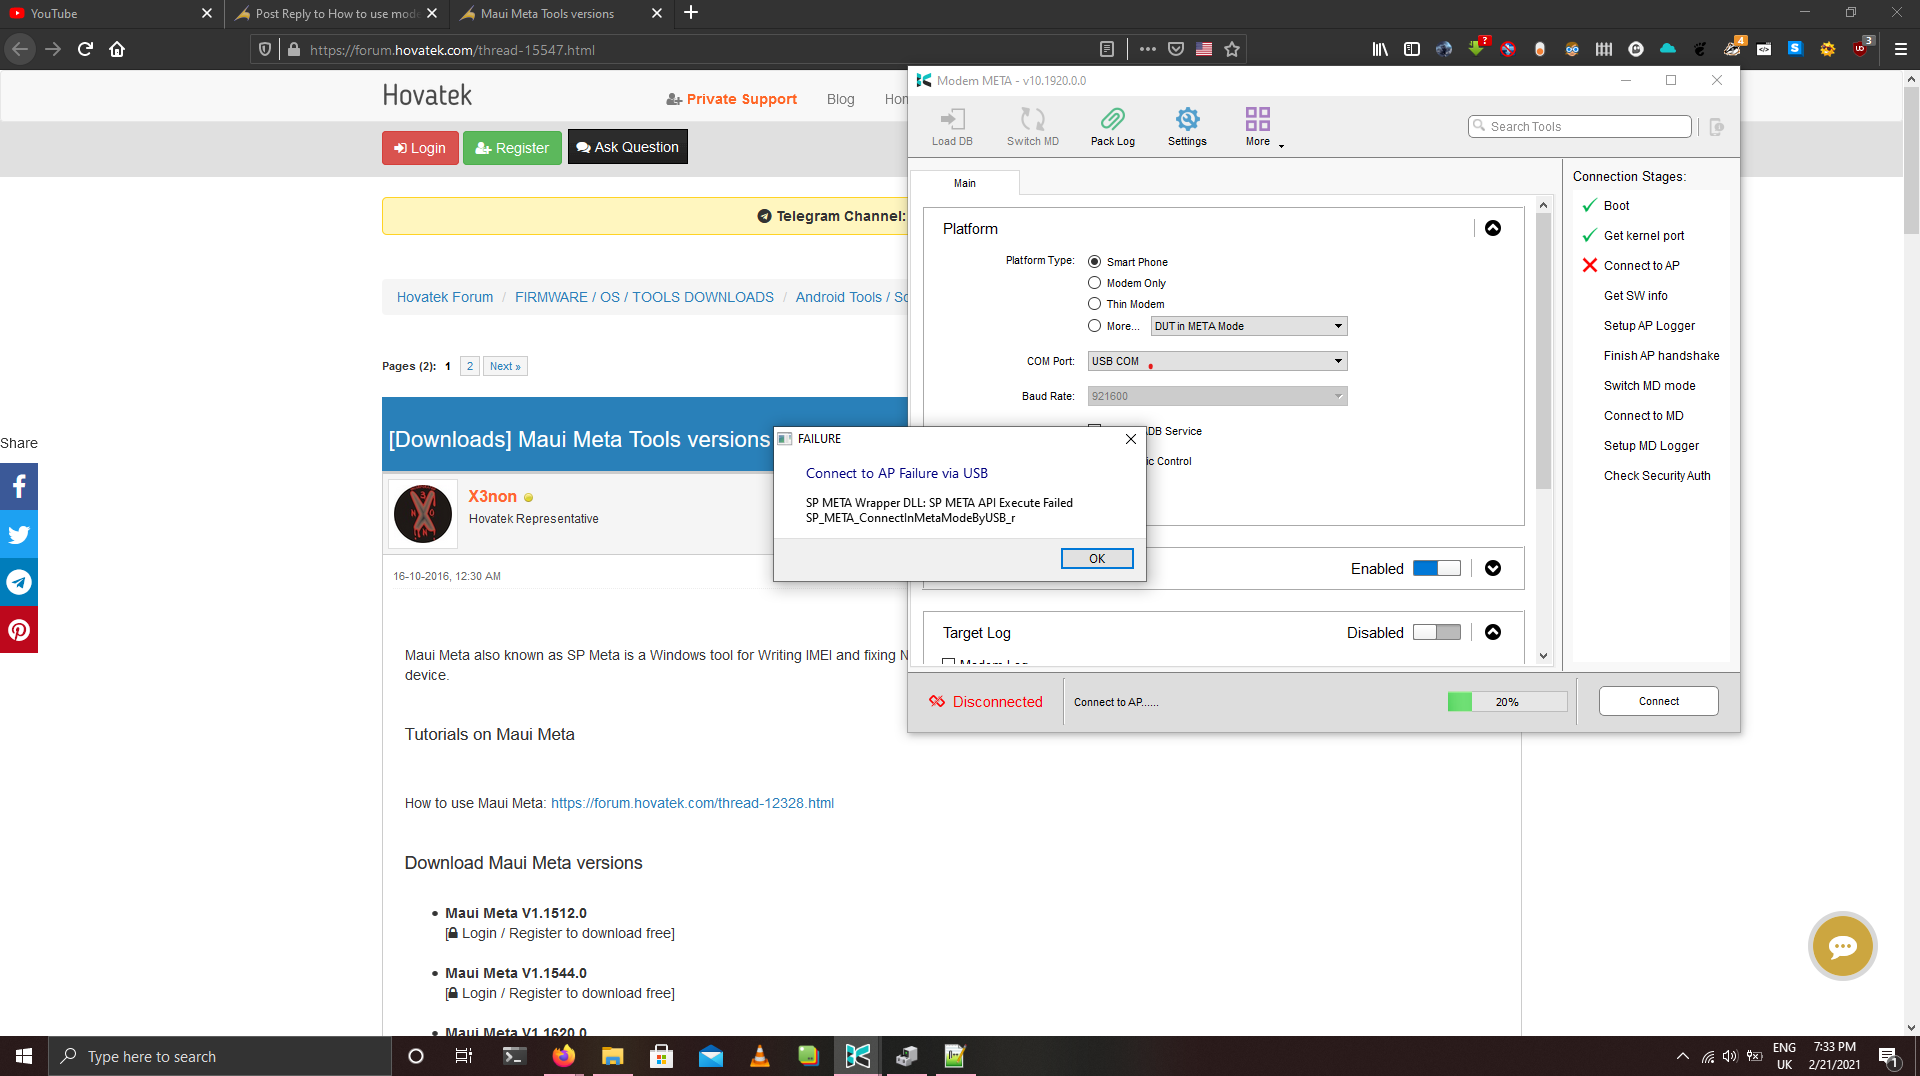Viewport: 1920px width, 1076px height.
Task: Open Task View on the taskbar
Action: click(x=463, y=1056)
